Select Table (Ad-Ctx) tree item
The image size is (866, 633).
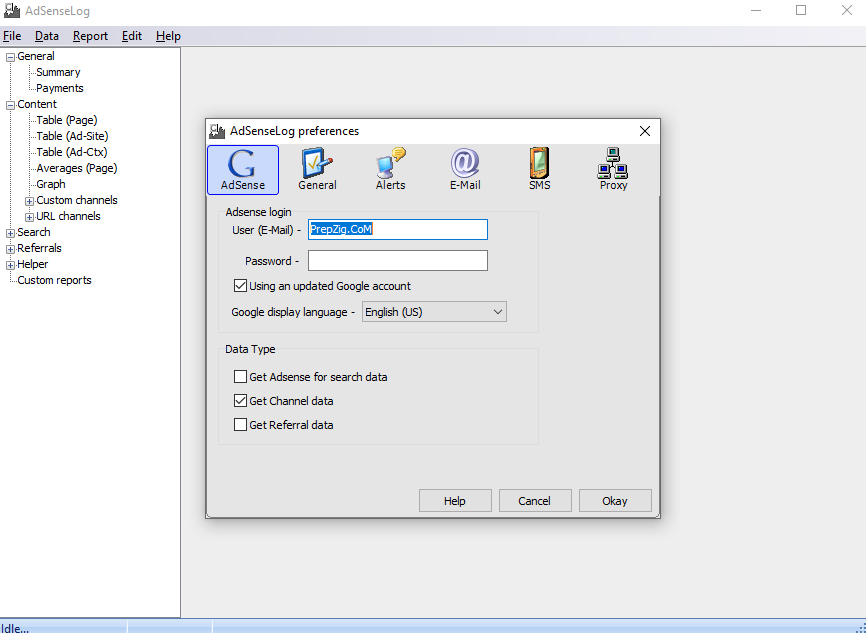pyautogui.click(x=72, y=152)
